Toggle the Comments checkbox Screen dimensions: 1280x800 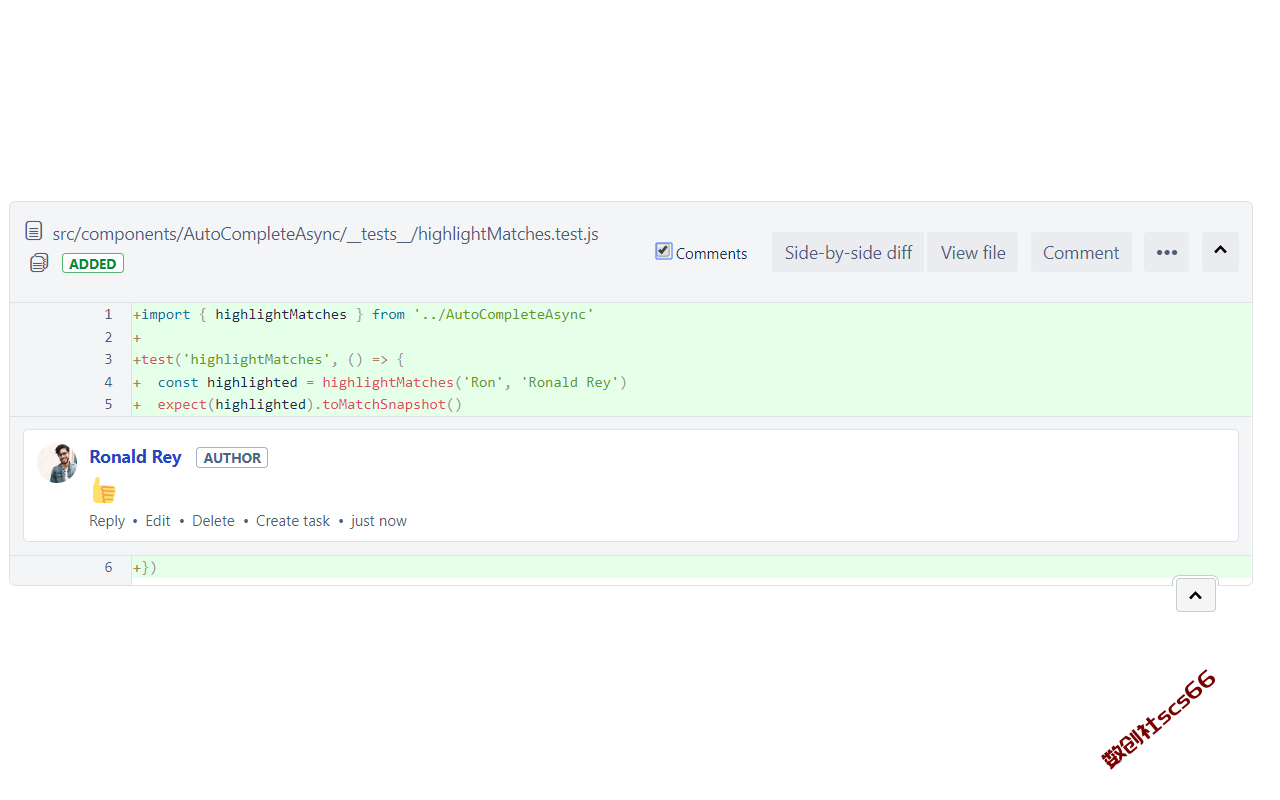pos(664,251)
